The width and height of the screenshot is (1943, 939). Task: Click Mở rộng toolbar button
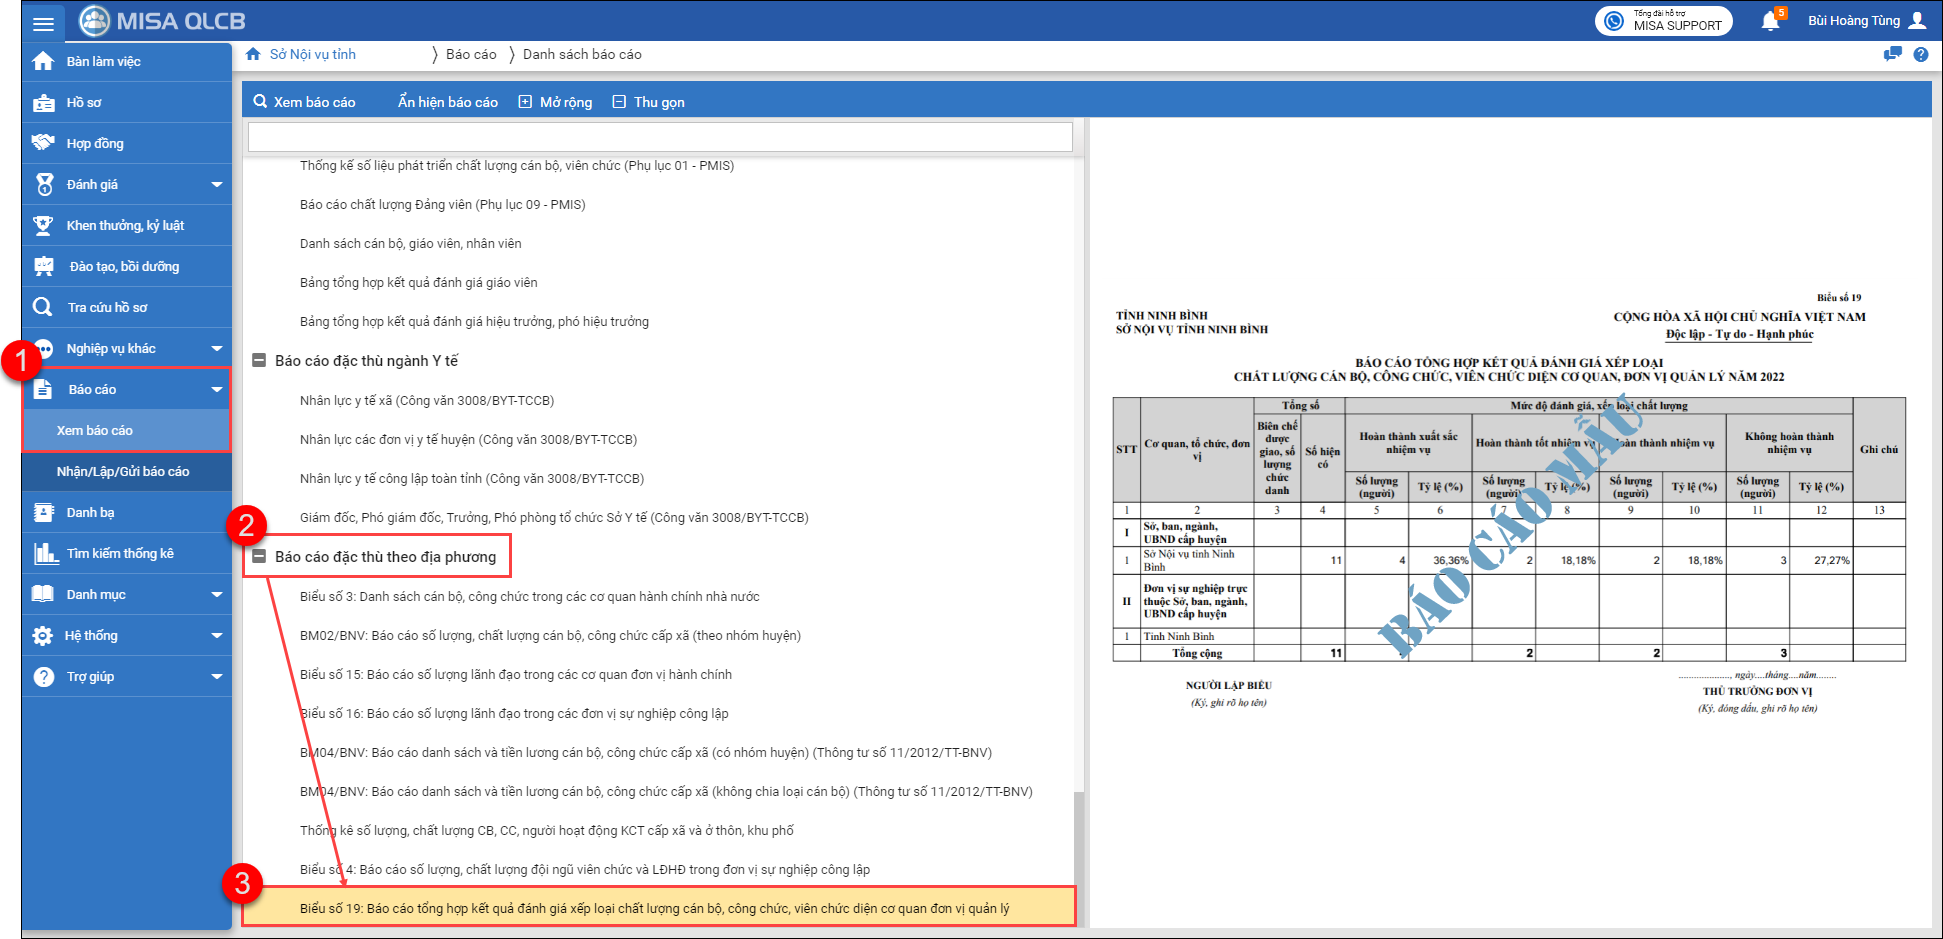pyautogui.click(x=555, y=102)
